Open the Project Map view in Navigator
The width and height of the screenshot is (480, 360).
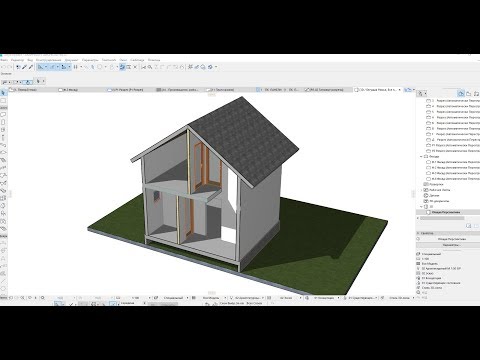click(461, 94)
